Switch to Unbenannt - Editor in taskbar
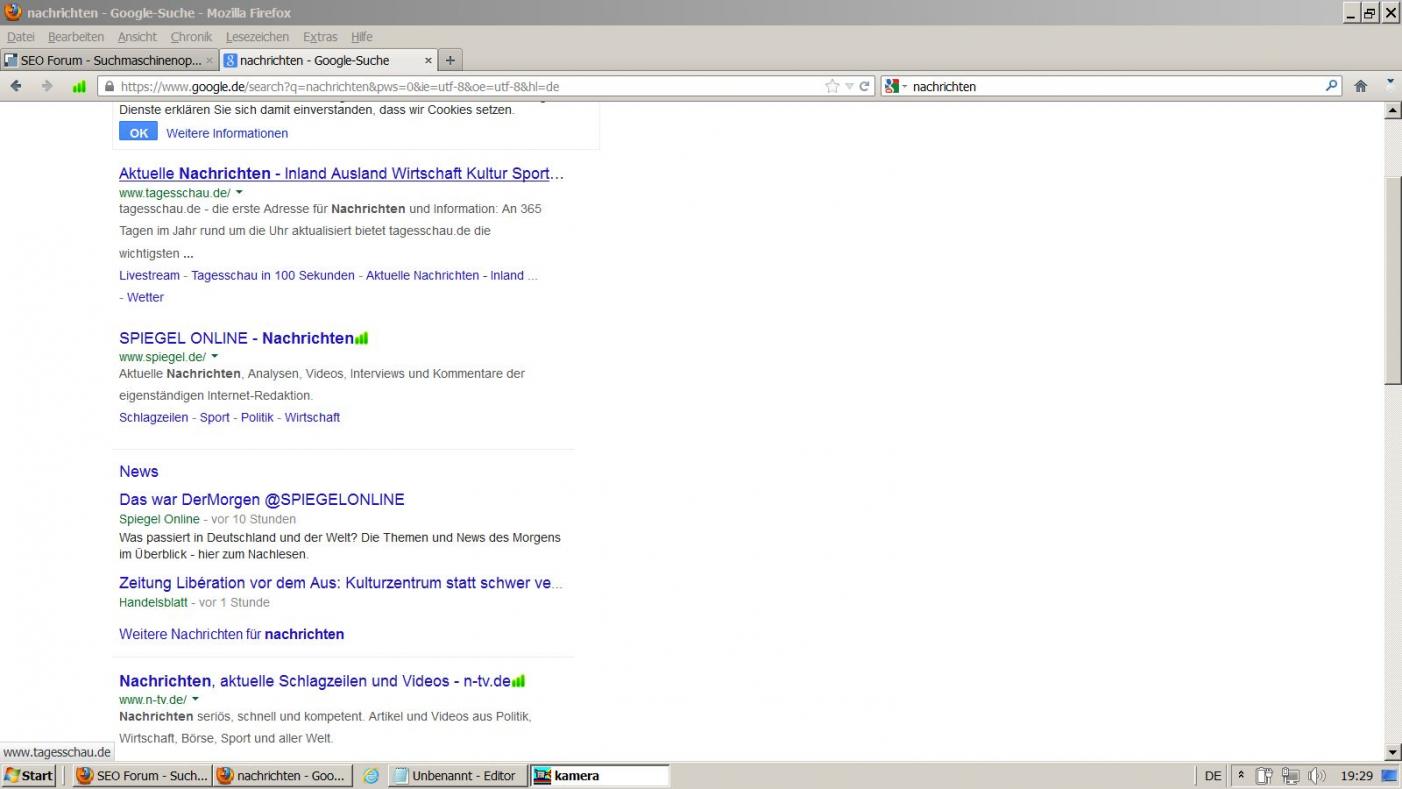1402x789 pixels. [457, 775]
